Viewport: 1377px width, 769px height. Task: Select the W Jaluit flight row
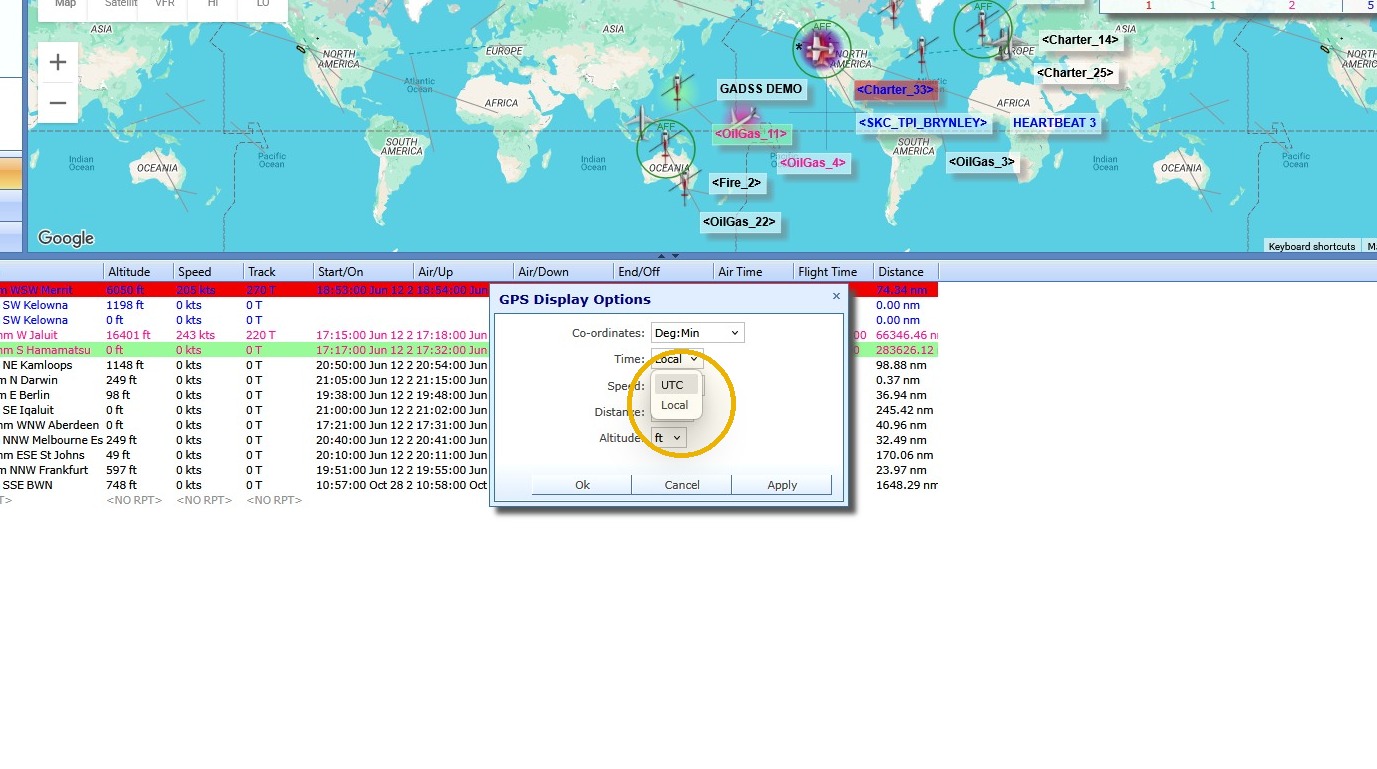pos(469,335)
